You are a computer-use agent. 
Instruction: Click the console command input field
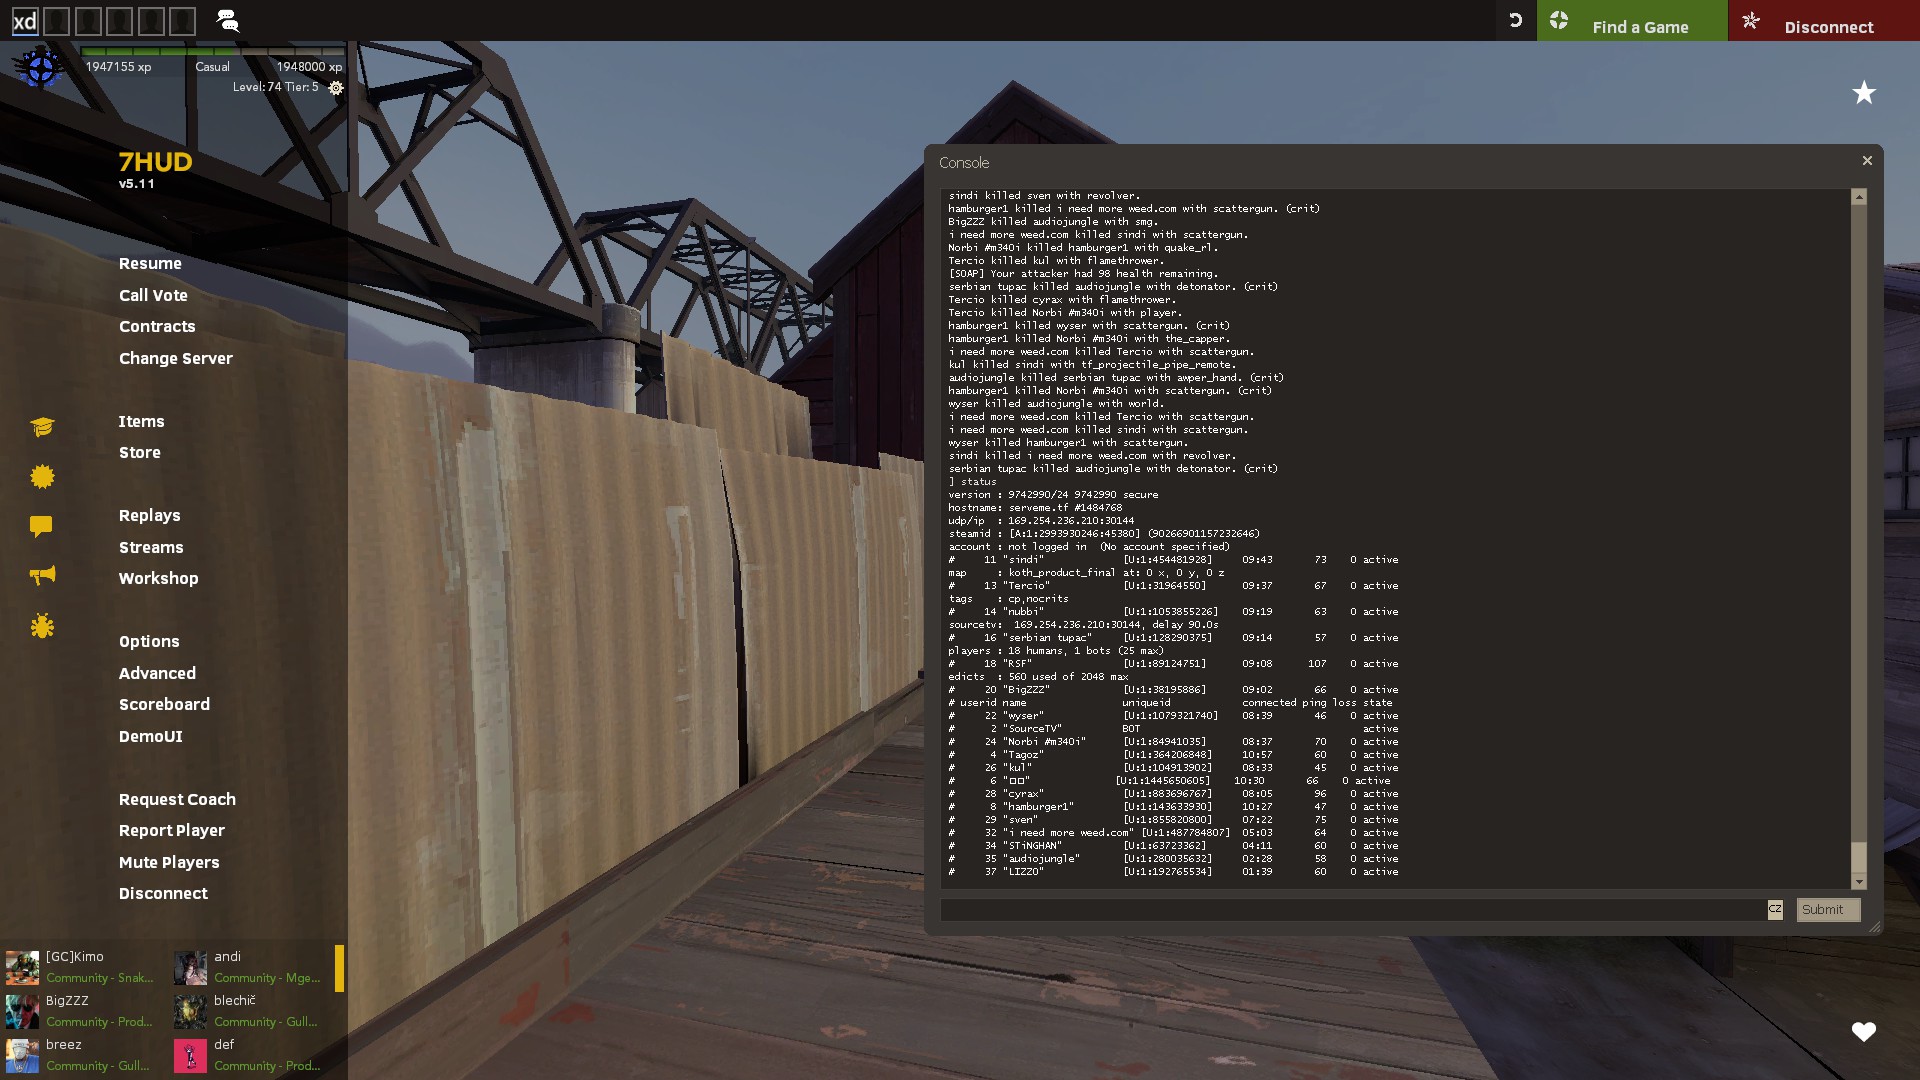(1352, 909)
